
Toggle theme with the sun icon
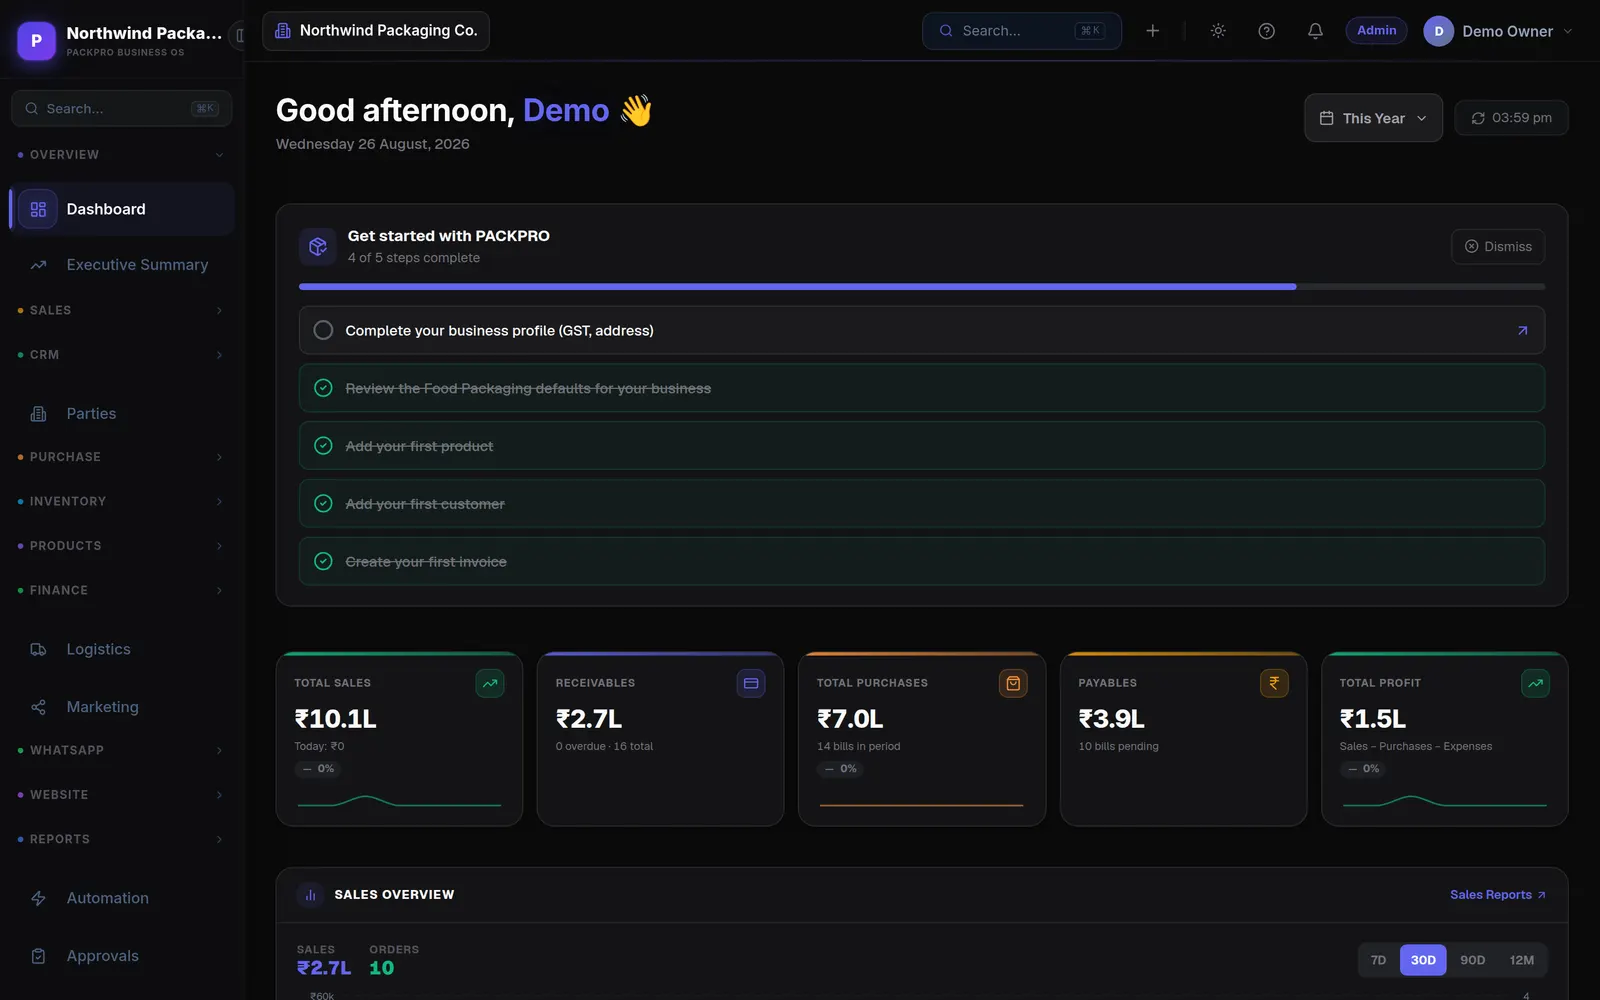coord(1218,31)
